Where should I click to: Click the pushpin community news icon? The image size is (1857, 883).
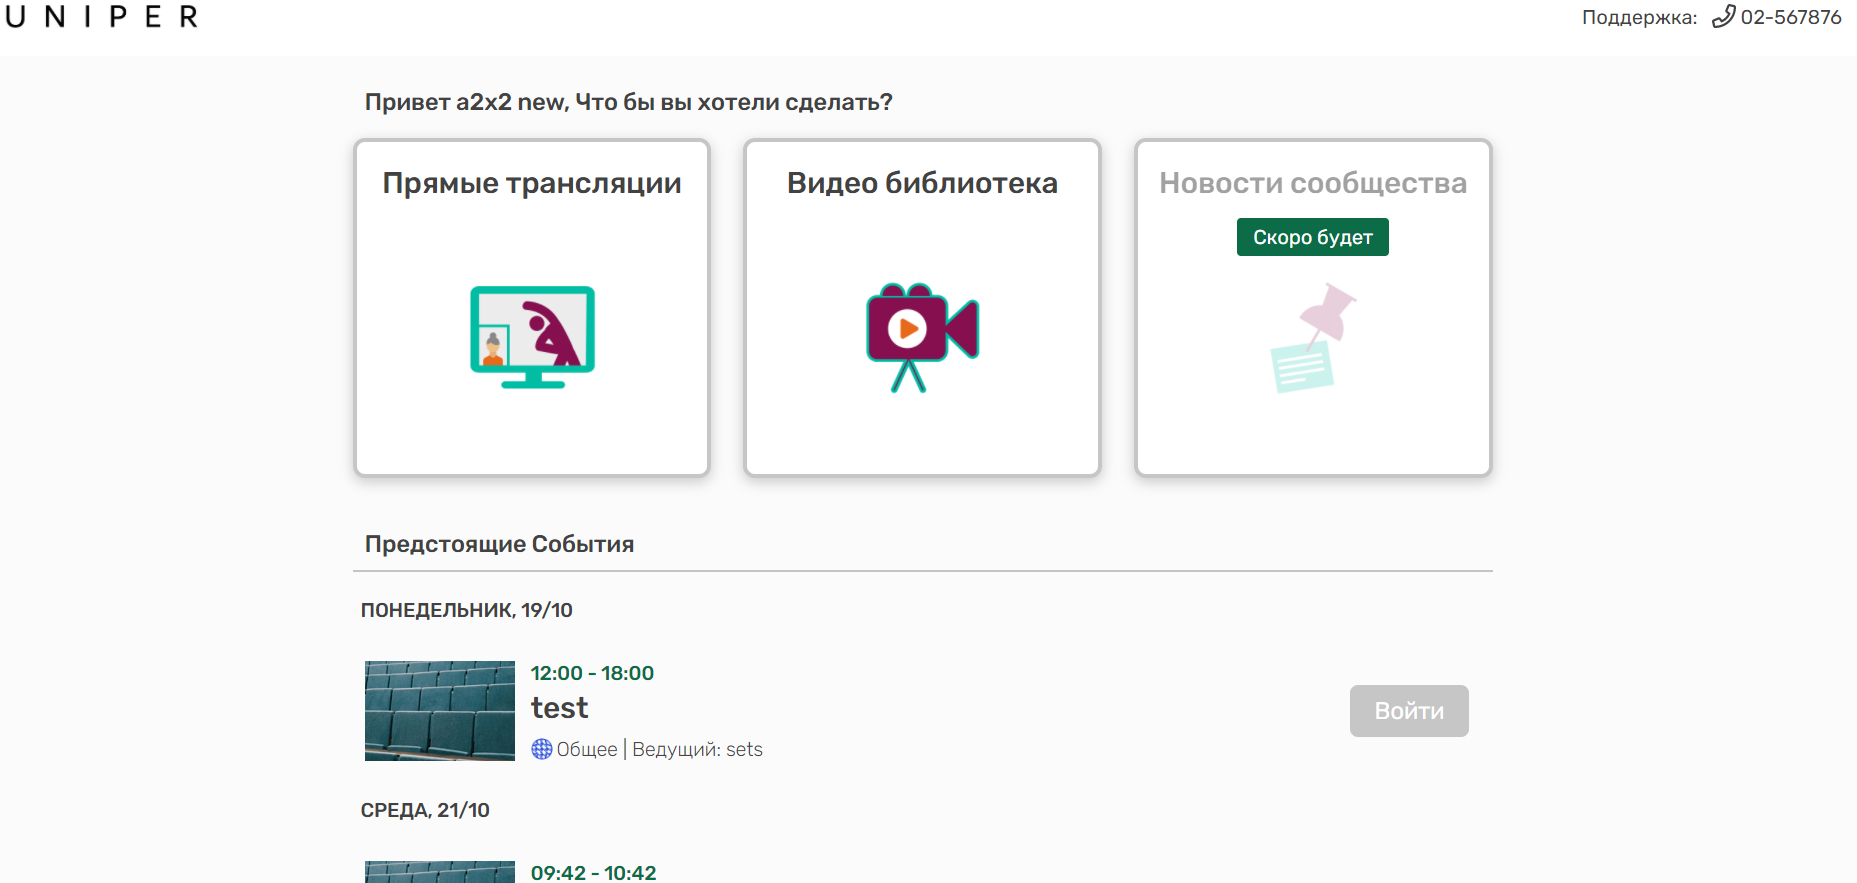(1312, 338)
